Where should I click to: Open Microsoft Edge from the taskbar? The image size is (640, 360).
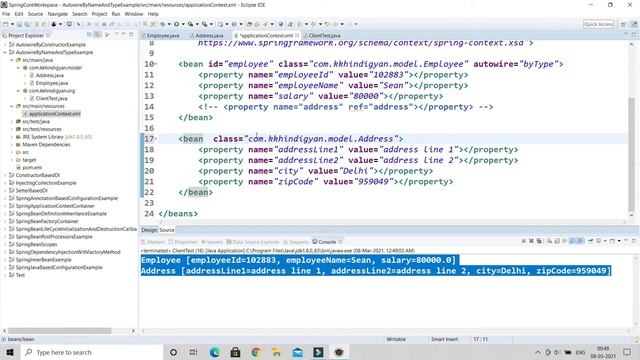(x=215, y=352)
